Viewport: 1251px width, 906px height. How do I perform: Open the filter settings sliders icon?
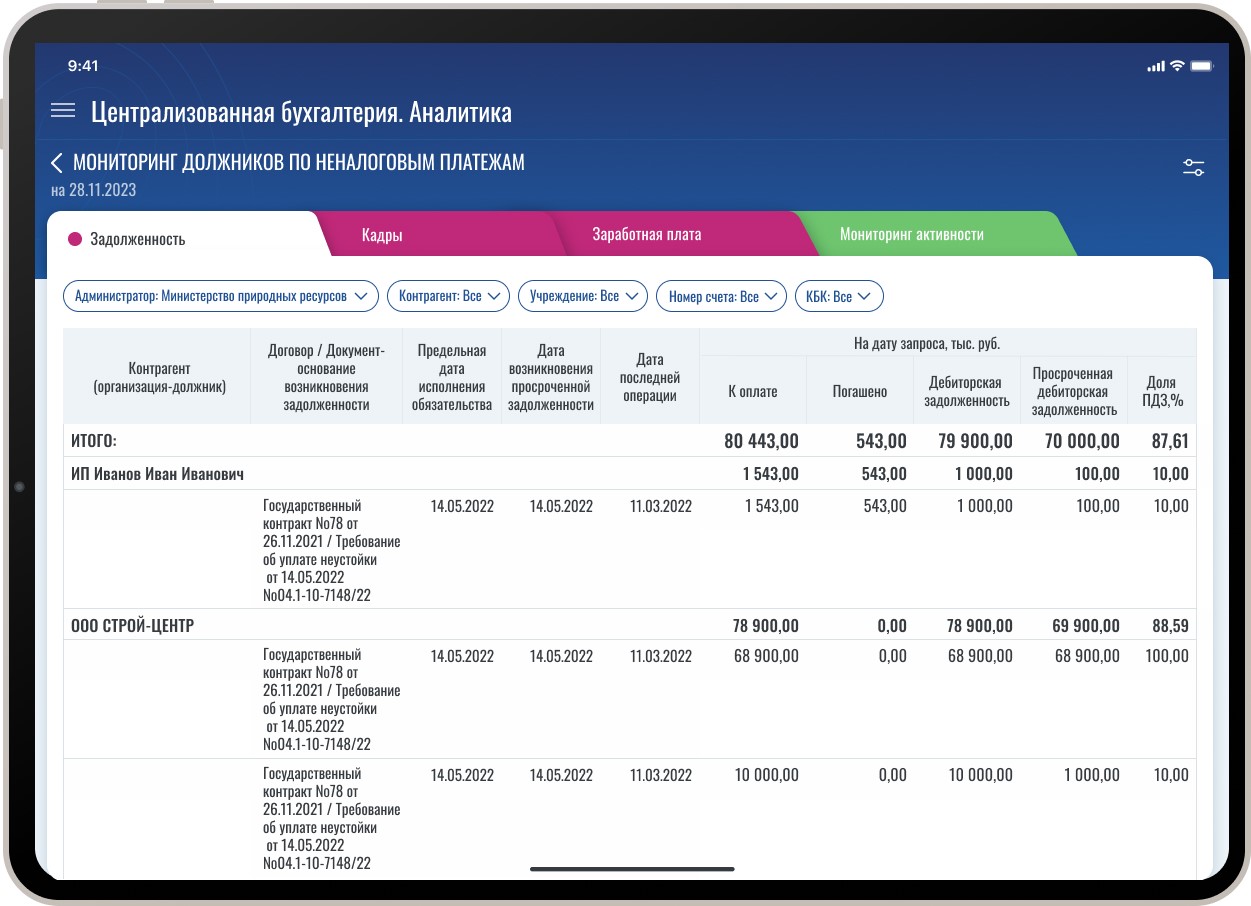[1193, 168]
